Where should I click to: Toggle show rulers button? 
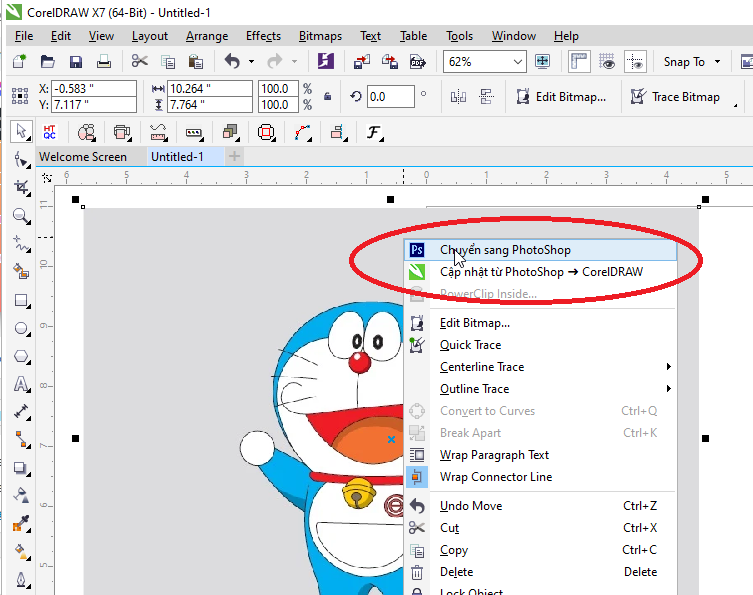pyautogui.click(x=579, y=61)
